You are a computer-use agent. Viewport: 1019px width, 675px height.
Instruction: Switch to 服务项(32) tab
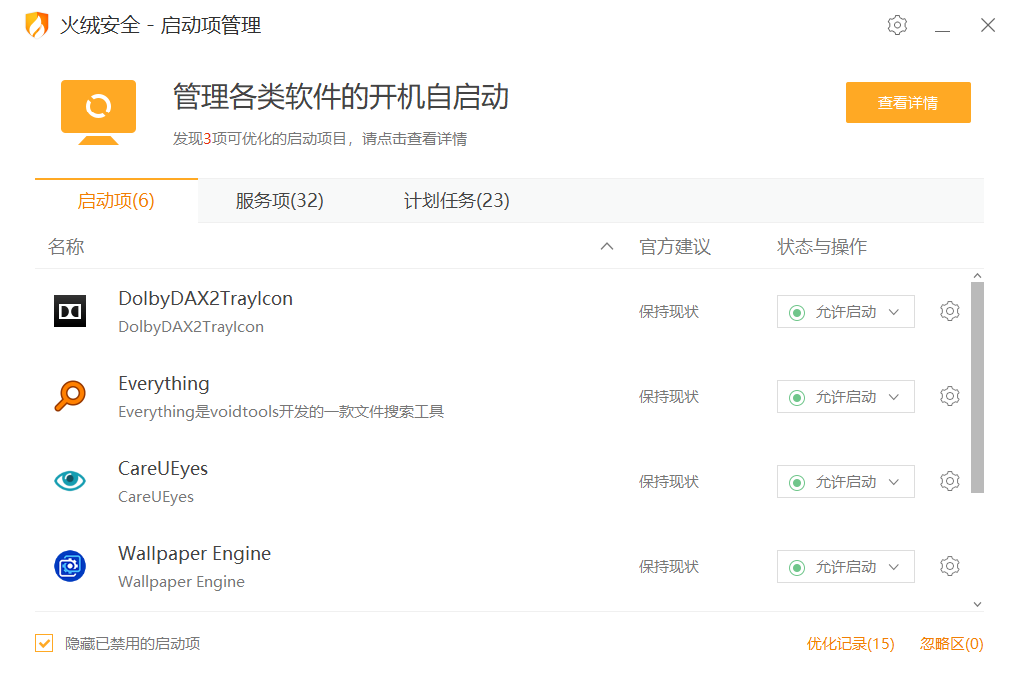click(x=279, y=201)
